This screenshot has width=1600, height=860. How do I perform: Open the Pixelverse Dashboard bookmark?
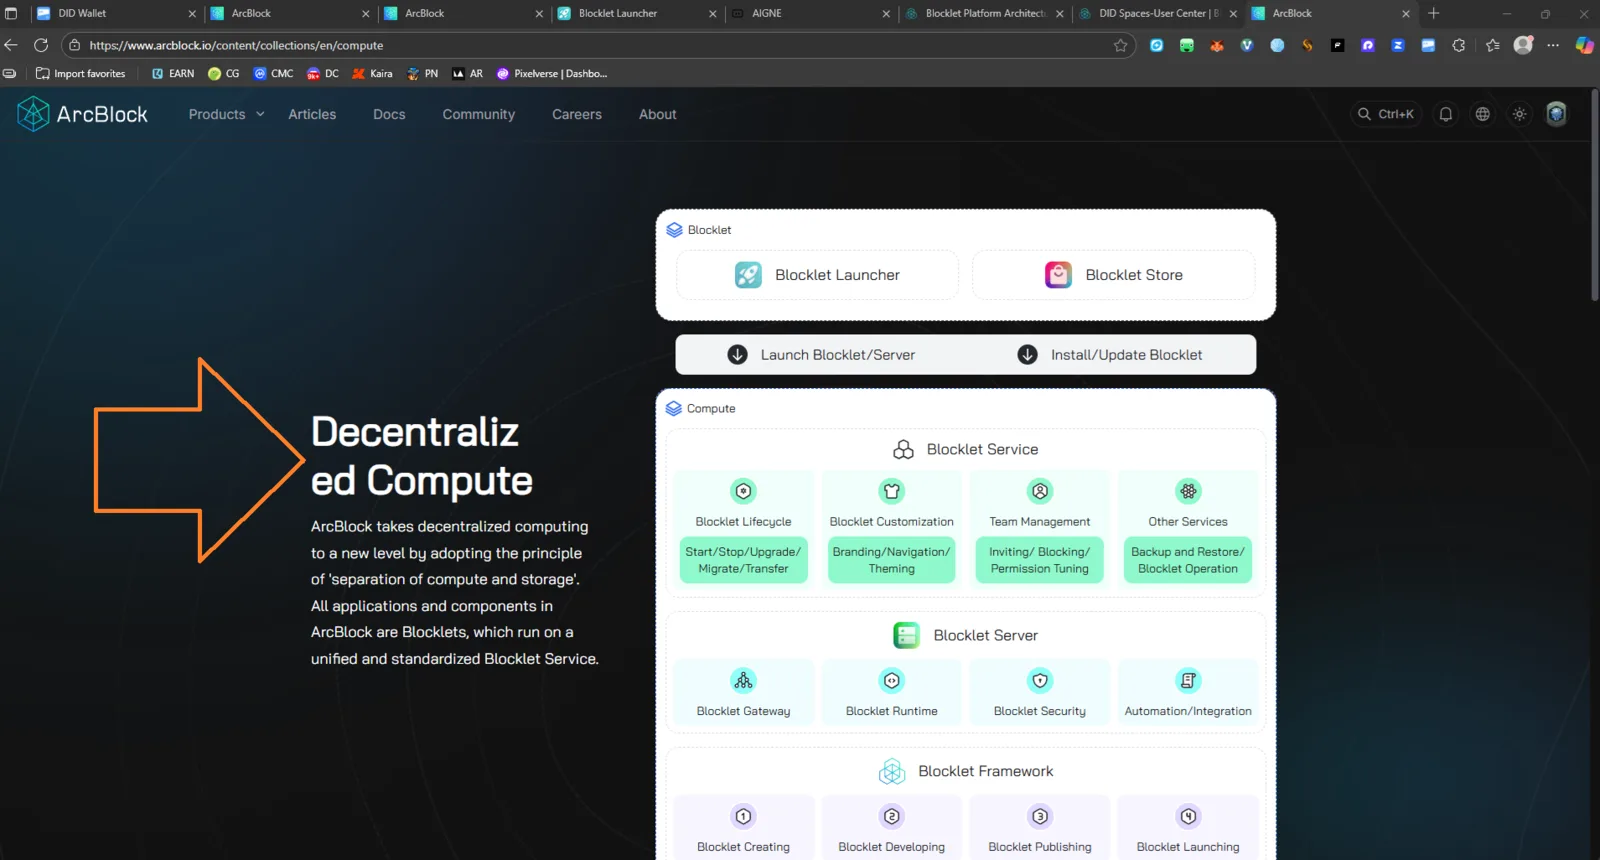click(x=552, y=74)
